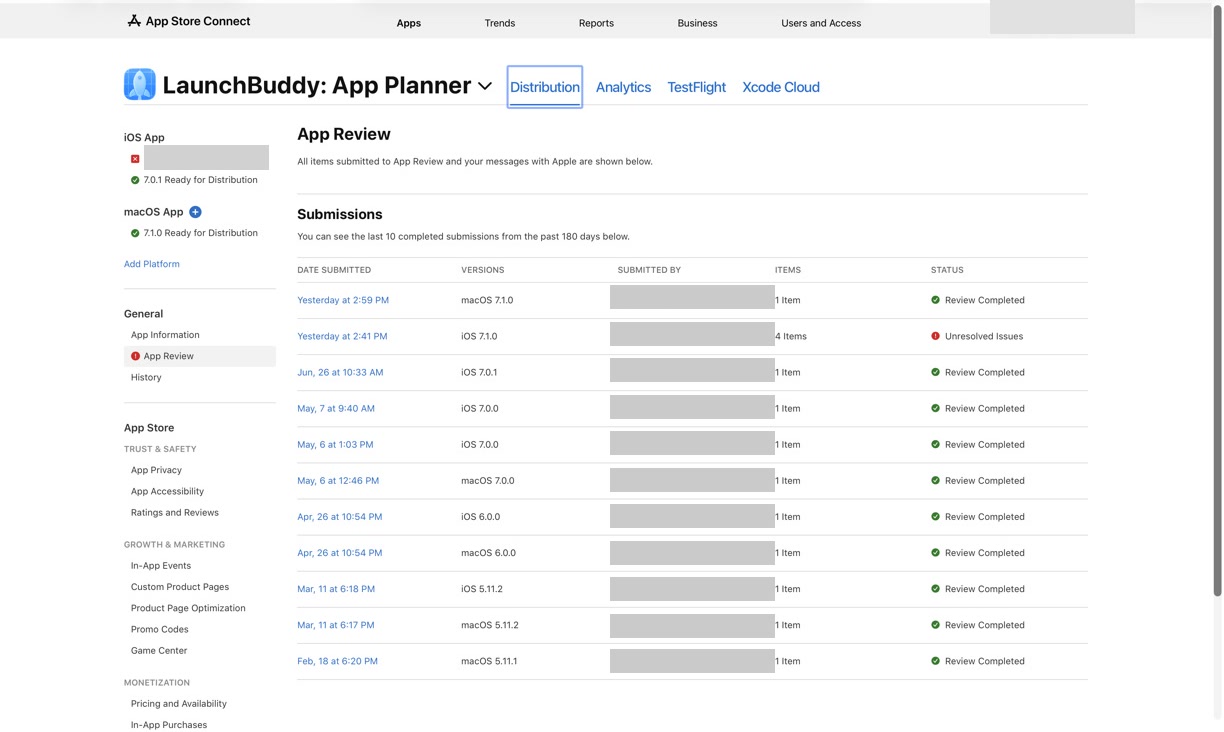The width and height of the screenshot is (1224, 732).
Task: Switch to the TestFlight tab
Action: [x=697, y=87]
